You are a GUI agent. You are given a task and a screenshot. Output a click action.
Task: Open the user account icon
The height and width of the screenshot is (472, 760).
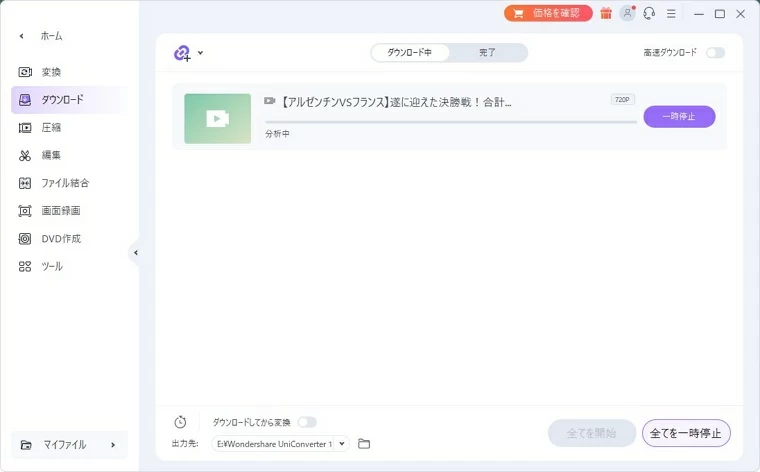tap(627, 13)
